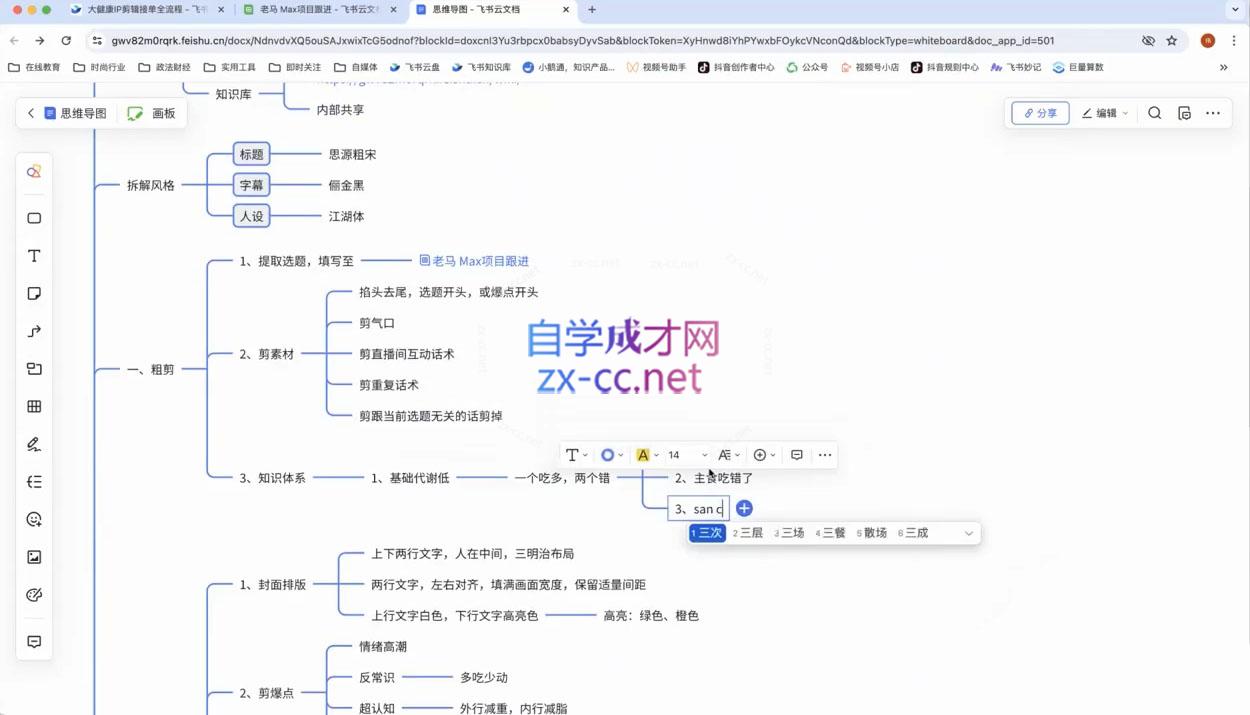Toggle the eye icon in the address bar
Image resolution: width=1250 pixels, height=715 pixels.
click(1147, 40)
